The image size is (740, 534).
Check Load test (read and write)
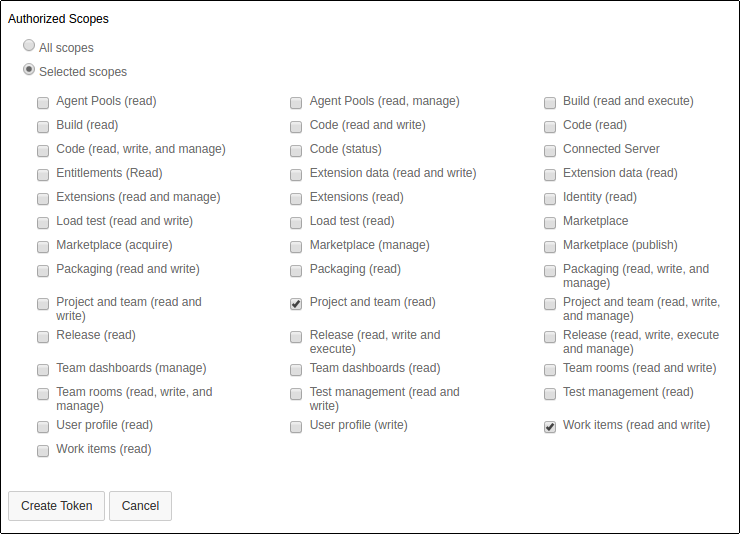tap(43, 222)
